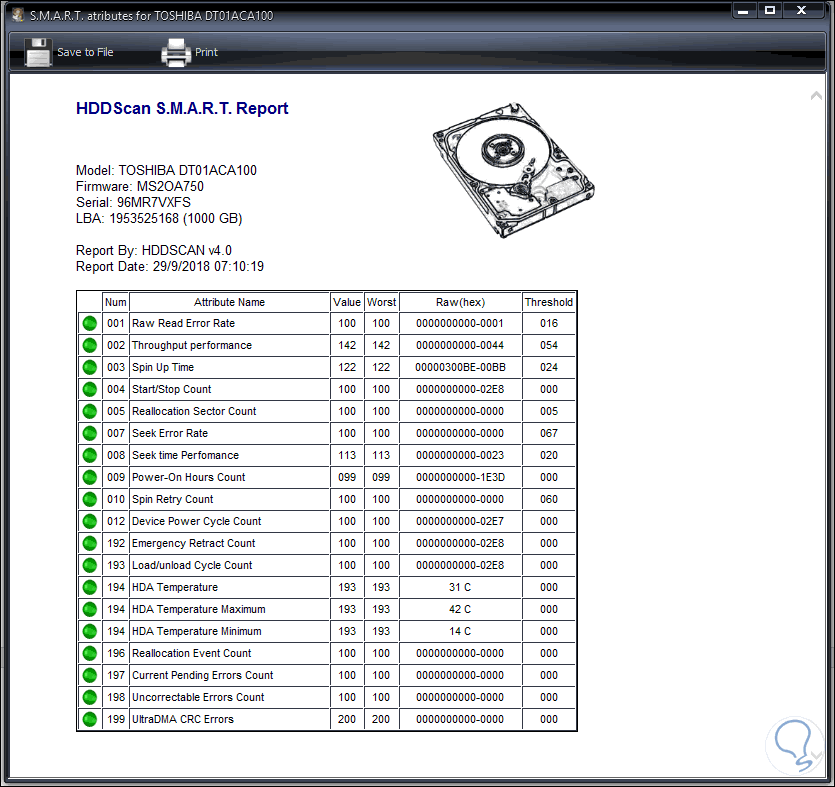The height and width of the screenshot is (787, 835).
Task: Click the HDDScan app icon in title bar
Action: [18, 15]
